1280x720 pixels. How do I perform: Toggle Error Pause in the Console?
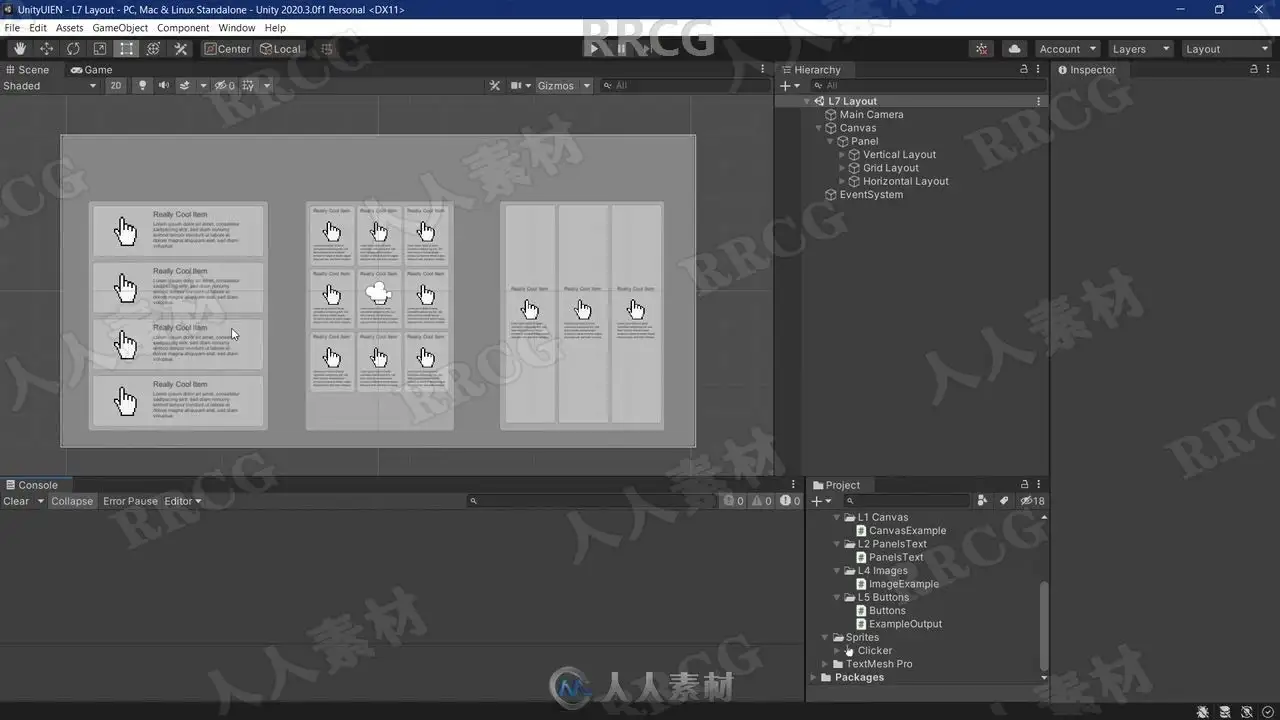130,501
